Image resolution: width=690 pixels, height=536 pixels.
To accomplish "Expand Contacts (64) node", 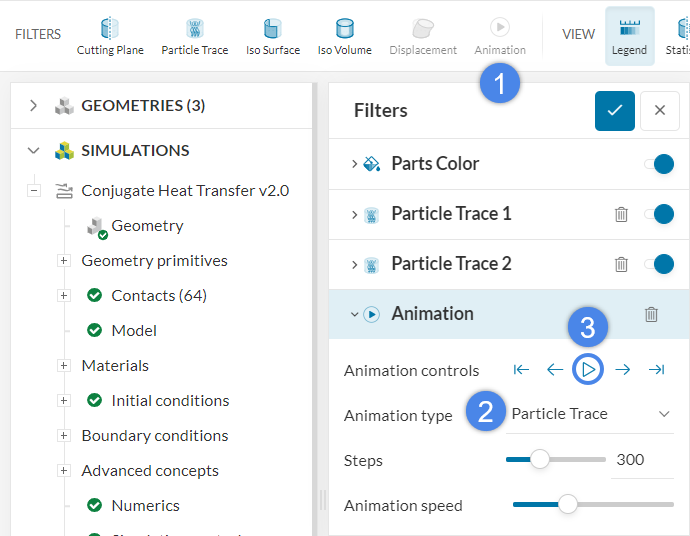I will (x=63, y=295).
